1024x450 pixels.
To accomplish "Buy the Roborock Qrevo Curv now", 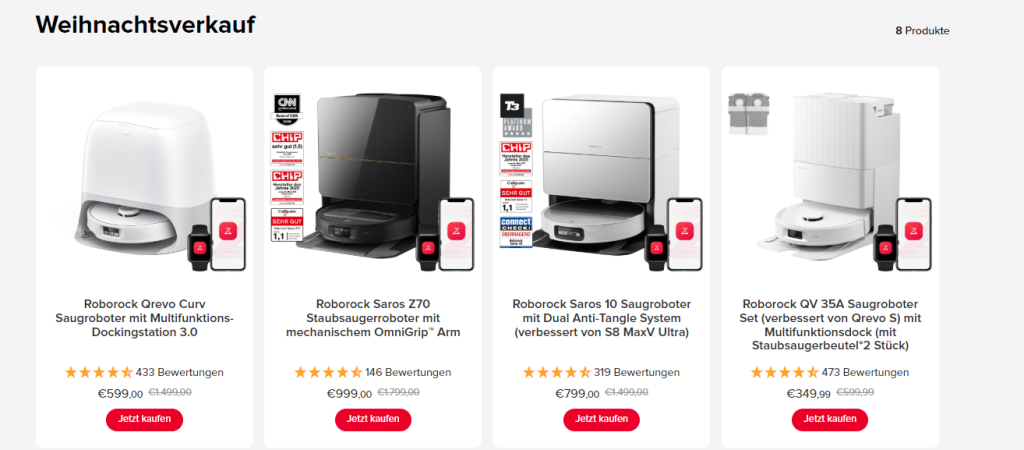I will (144, 419).
